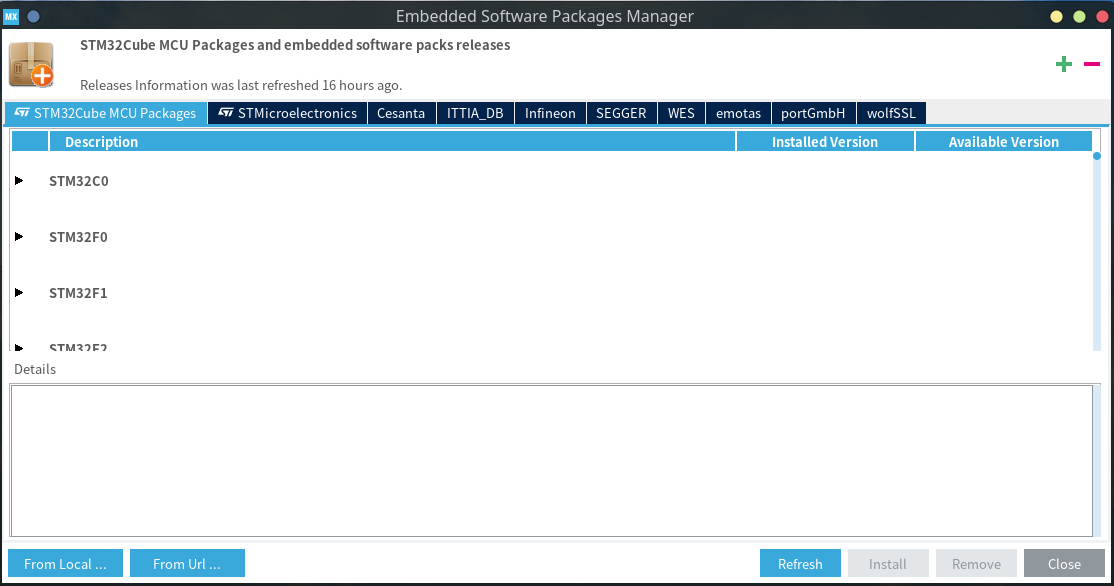The height and width of the screenshot is (586, 1114).
Task: Close the packages manager dialog
Action: (1064, 563)
